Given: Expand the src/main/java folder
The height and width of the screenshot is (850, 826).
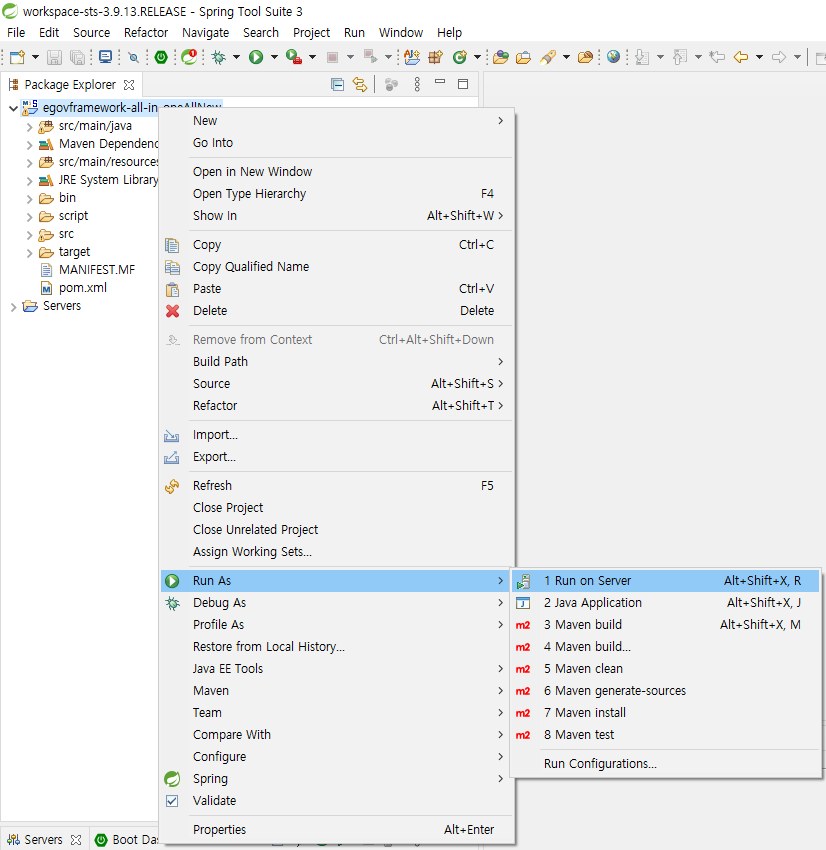Looking at the screenshot, I should click(x=29, y=127).
